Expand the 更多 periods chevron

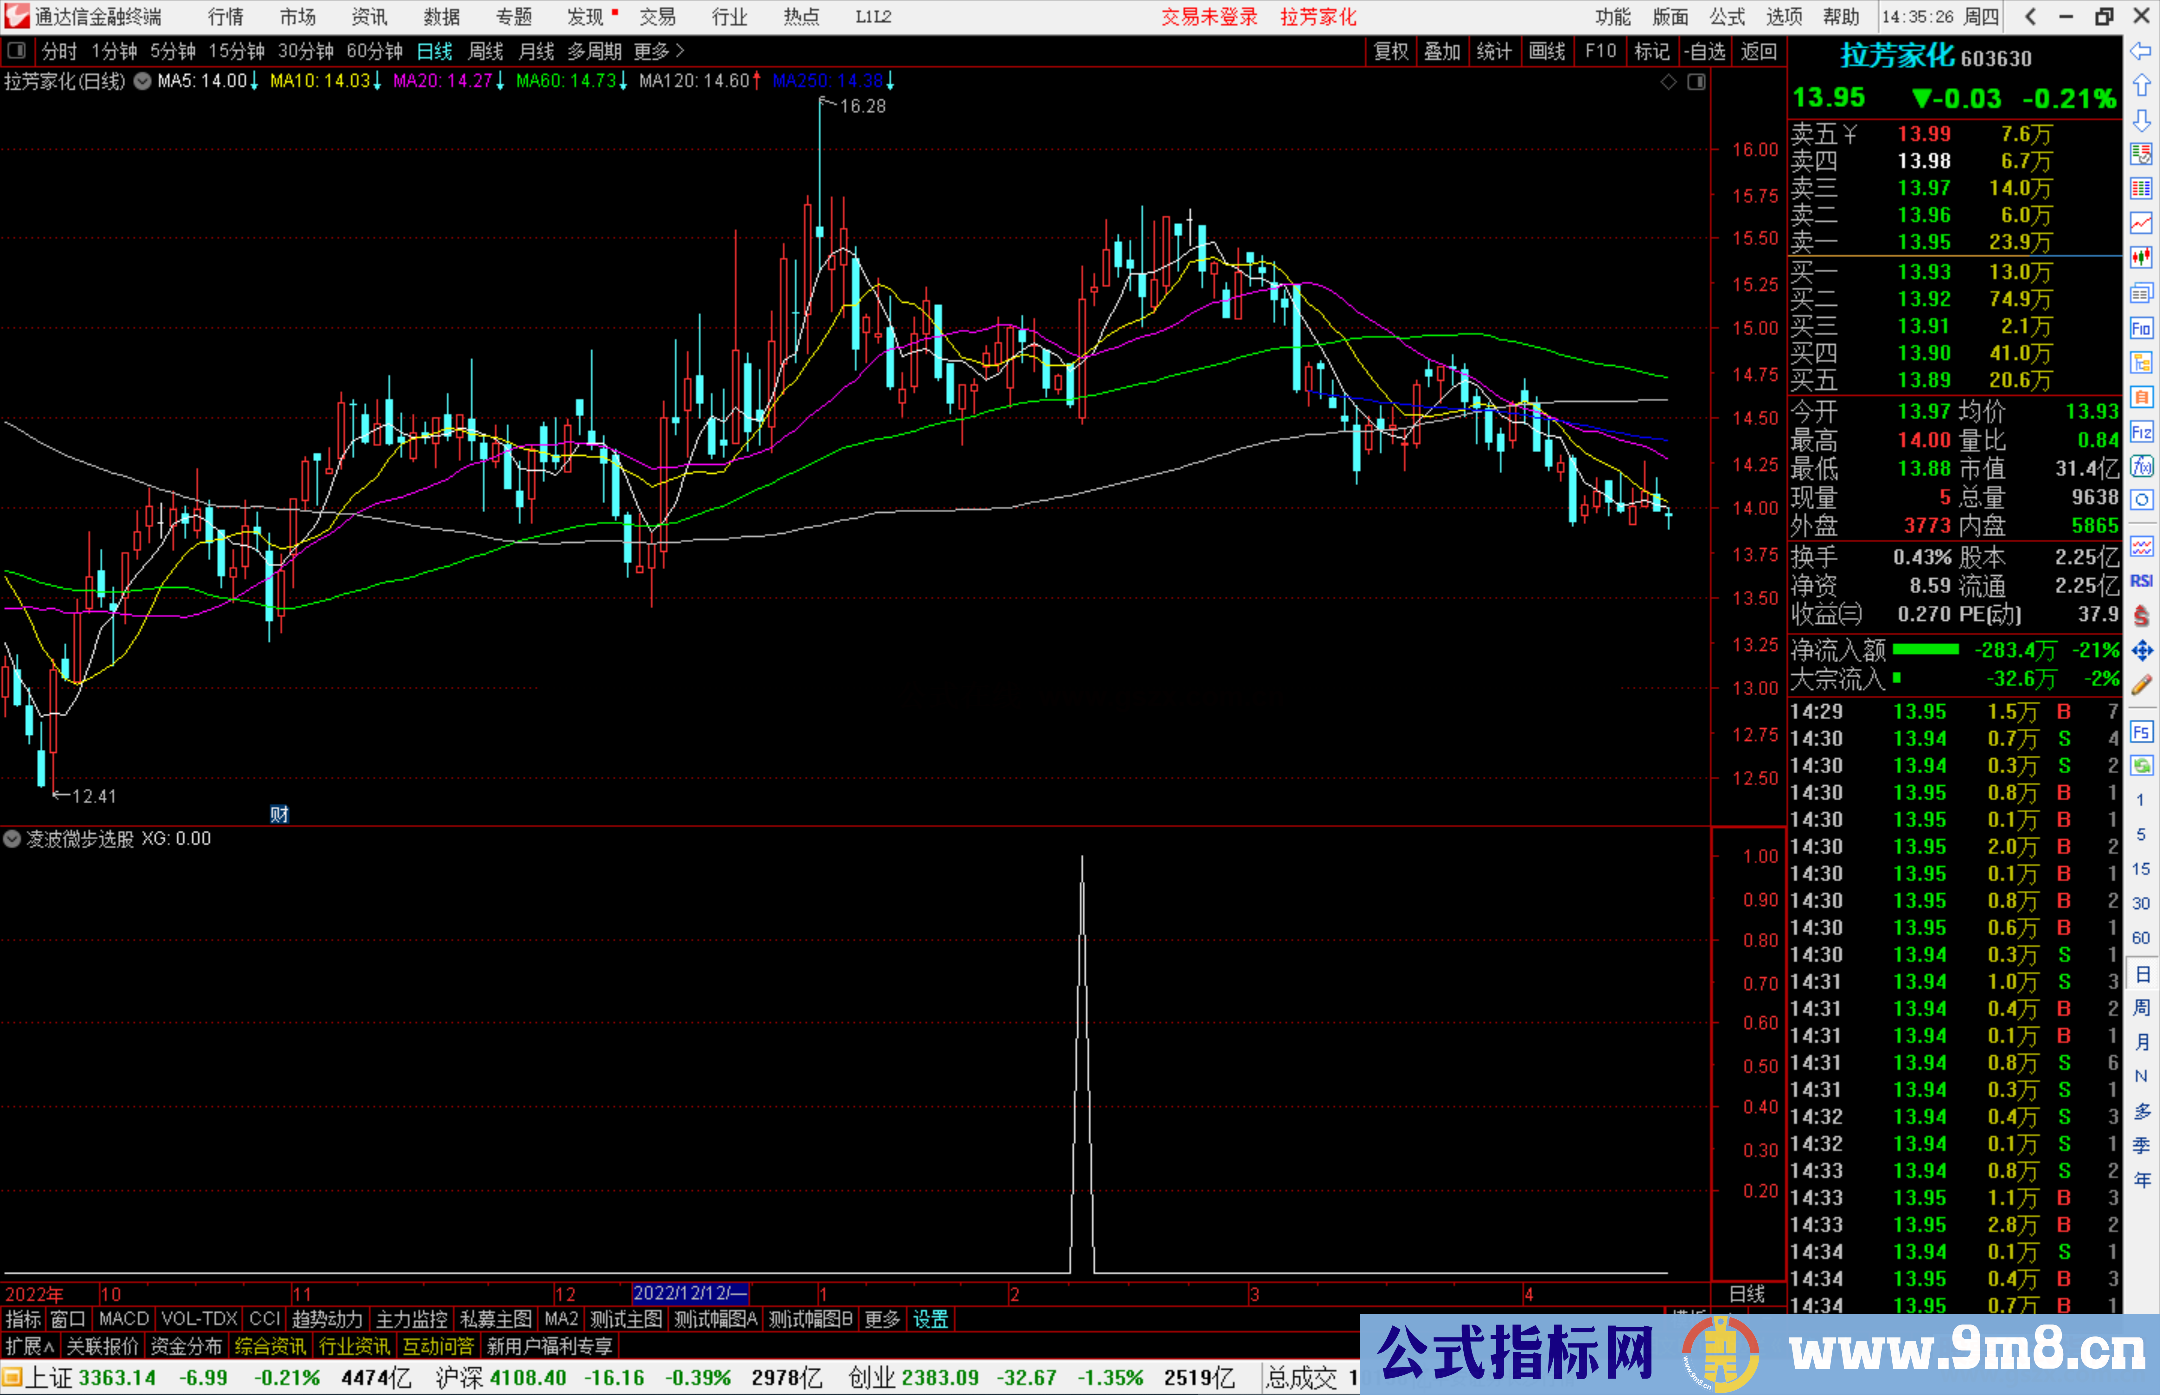coord(680,51)
